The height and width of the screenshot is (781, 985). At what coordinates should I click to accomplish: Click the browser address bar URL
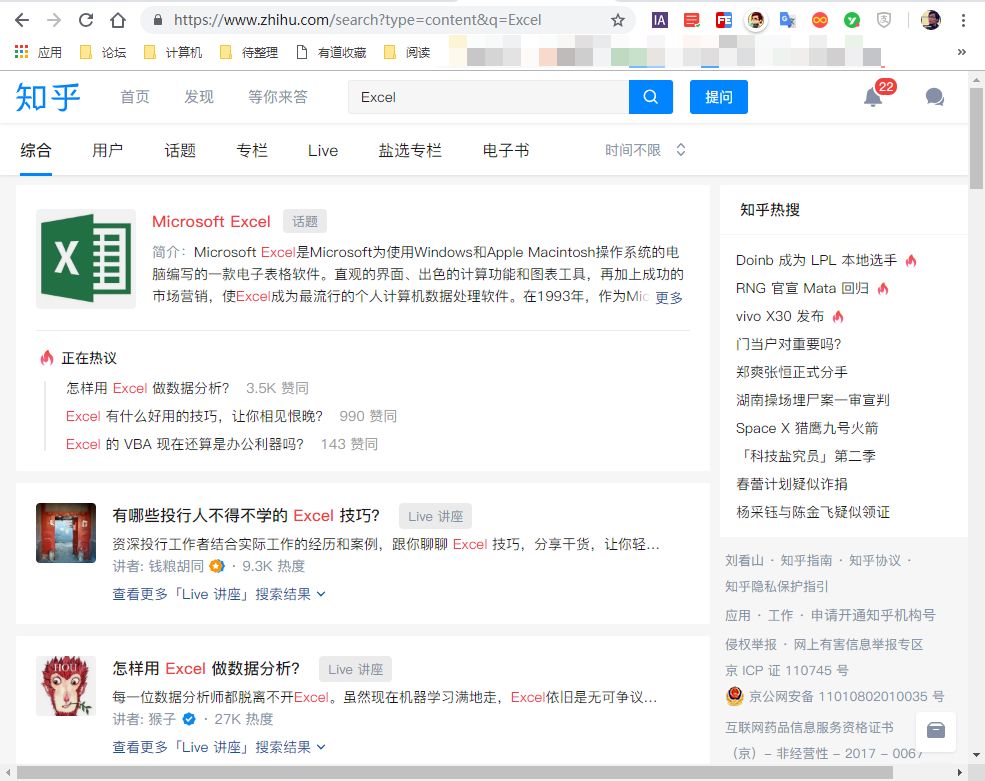357,20
